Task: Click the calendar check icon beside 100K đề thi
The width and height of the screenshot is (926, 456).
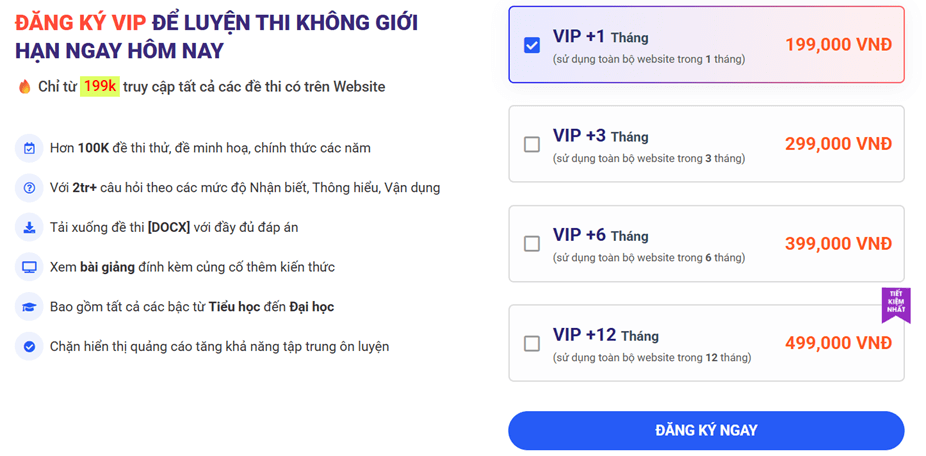Action: pos(29,148)
